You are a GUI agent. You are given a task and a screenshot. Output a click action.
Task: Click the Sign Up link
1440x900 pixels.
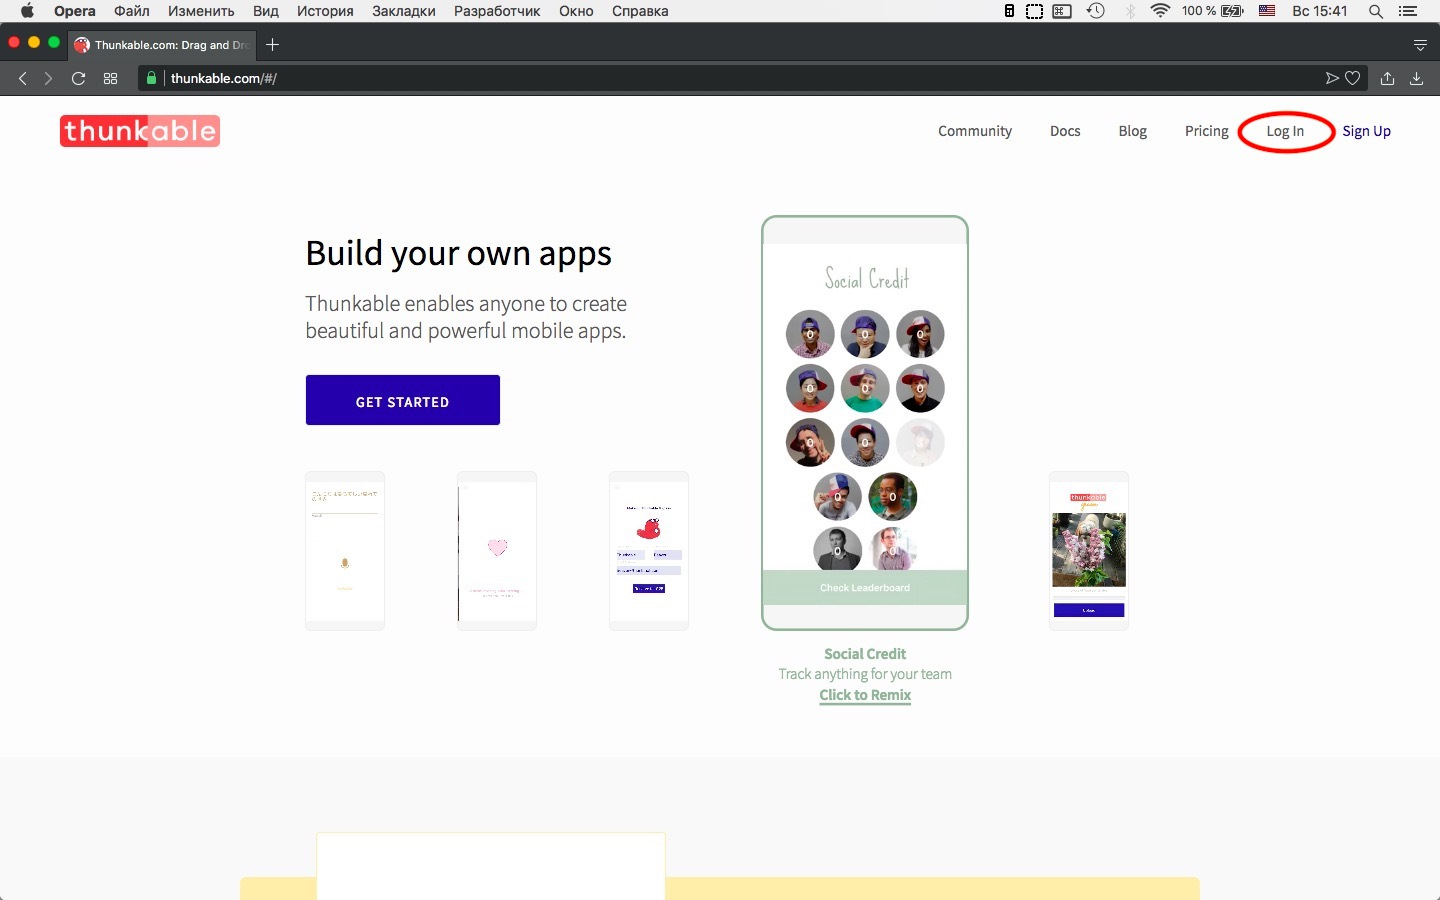coord(1366,131)
